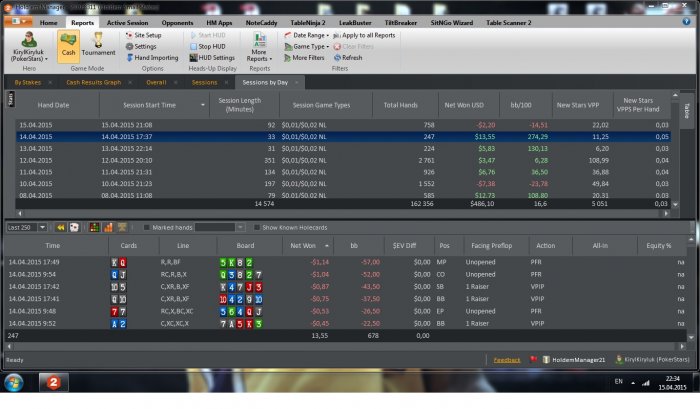Image resolution: width=700 pixels, height=409 pixels.
Task: Click the hourglass filter icon
Action: tap(122, 227)
